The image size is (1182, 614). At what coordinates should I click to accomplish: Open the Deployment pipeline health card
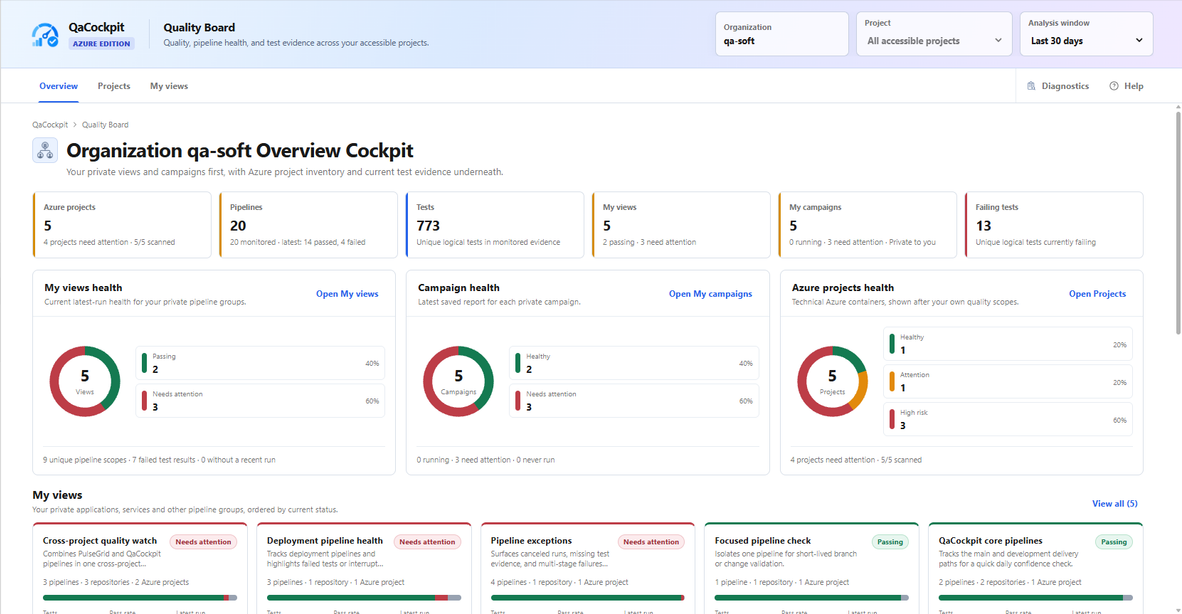coord(364,569)
